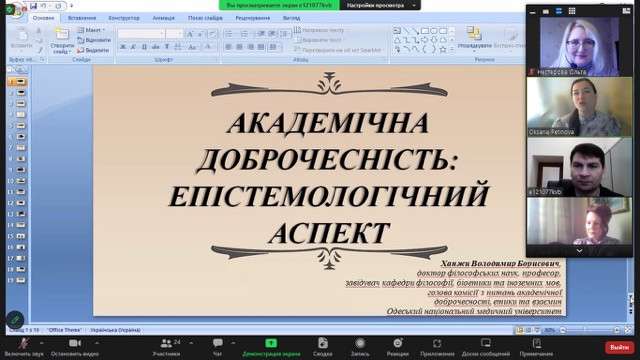Open the Insert ribbon tab
640x360 pixels.
82,18
